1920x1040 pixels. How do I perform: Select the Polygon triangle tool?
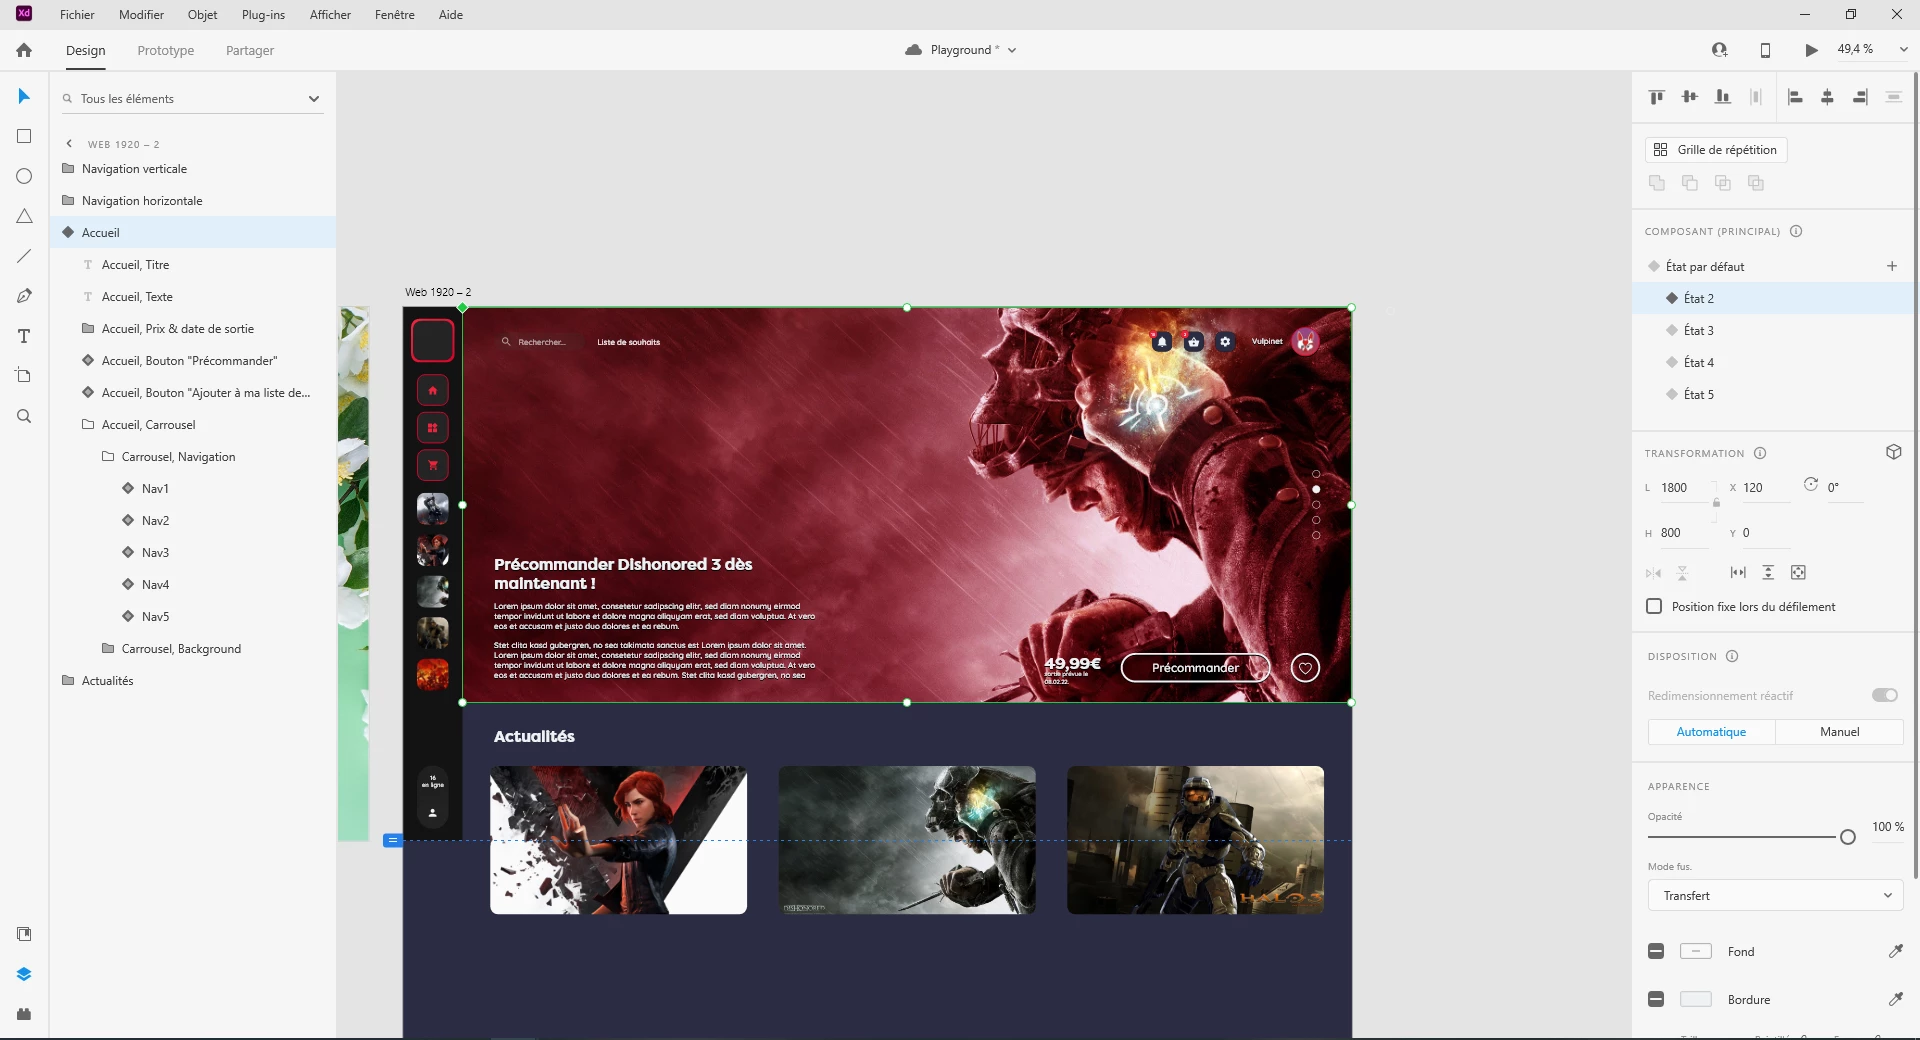point(24,216)
